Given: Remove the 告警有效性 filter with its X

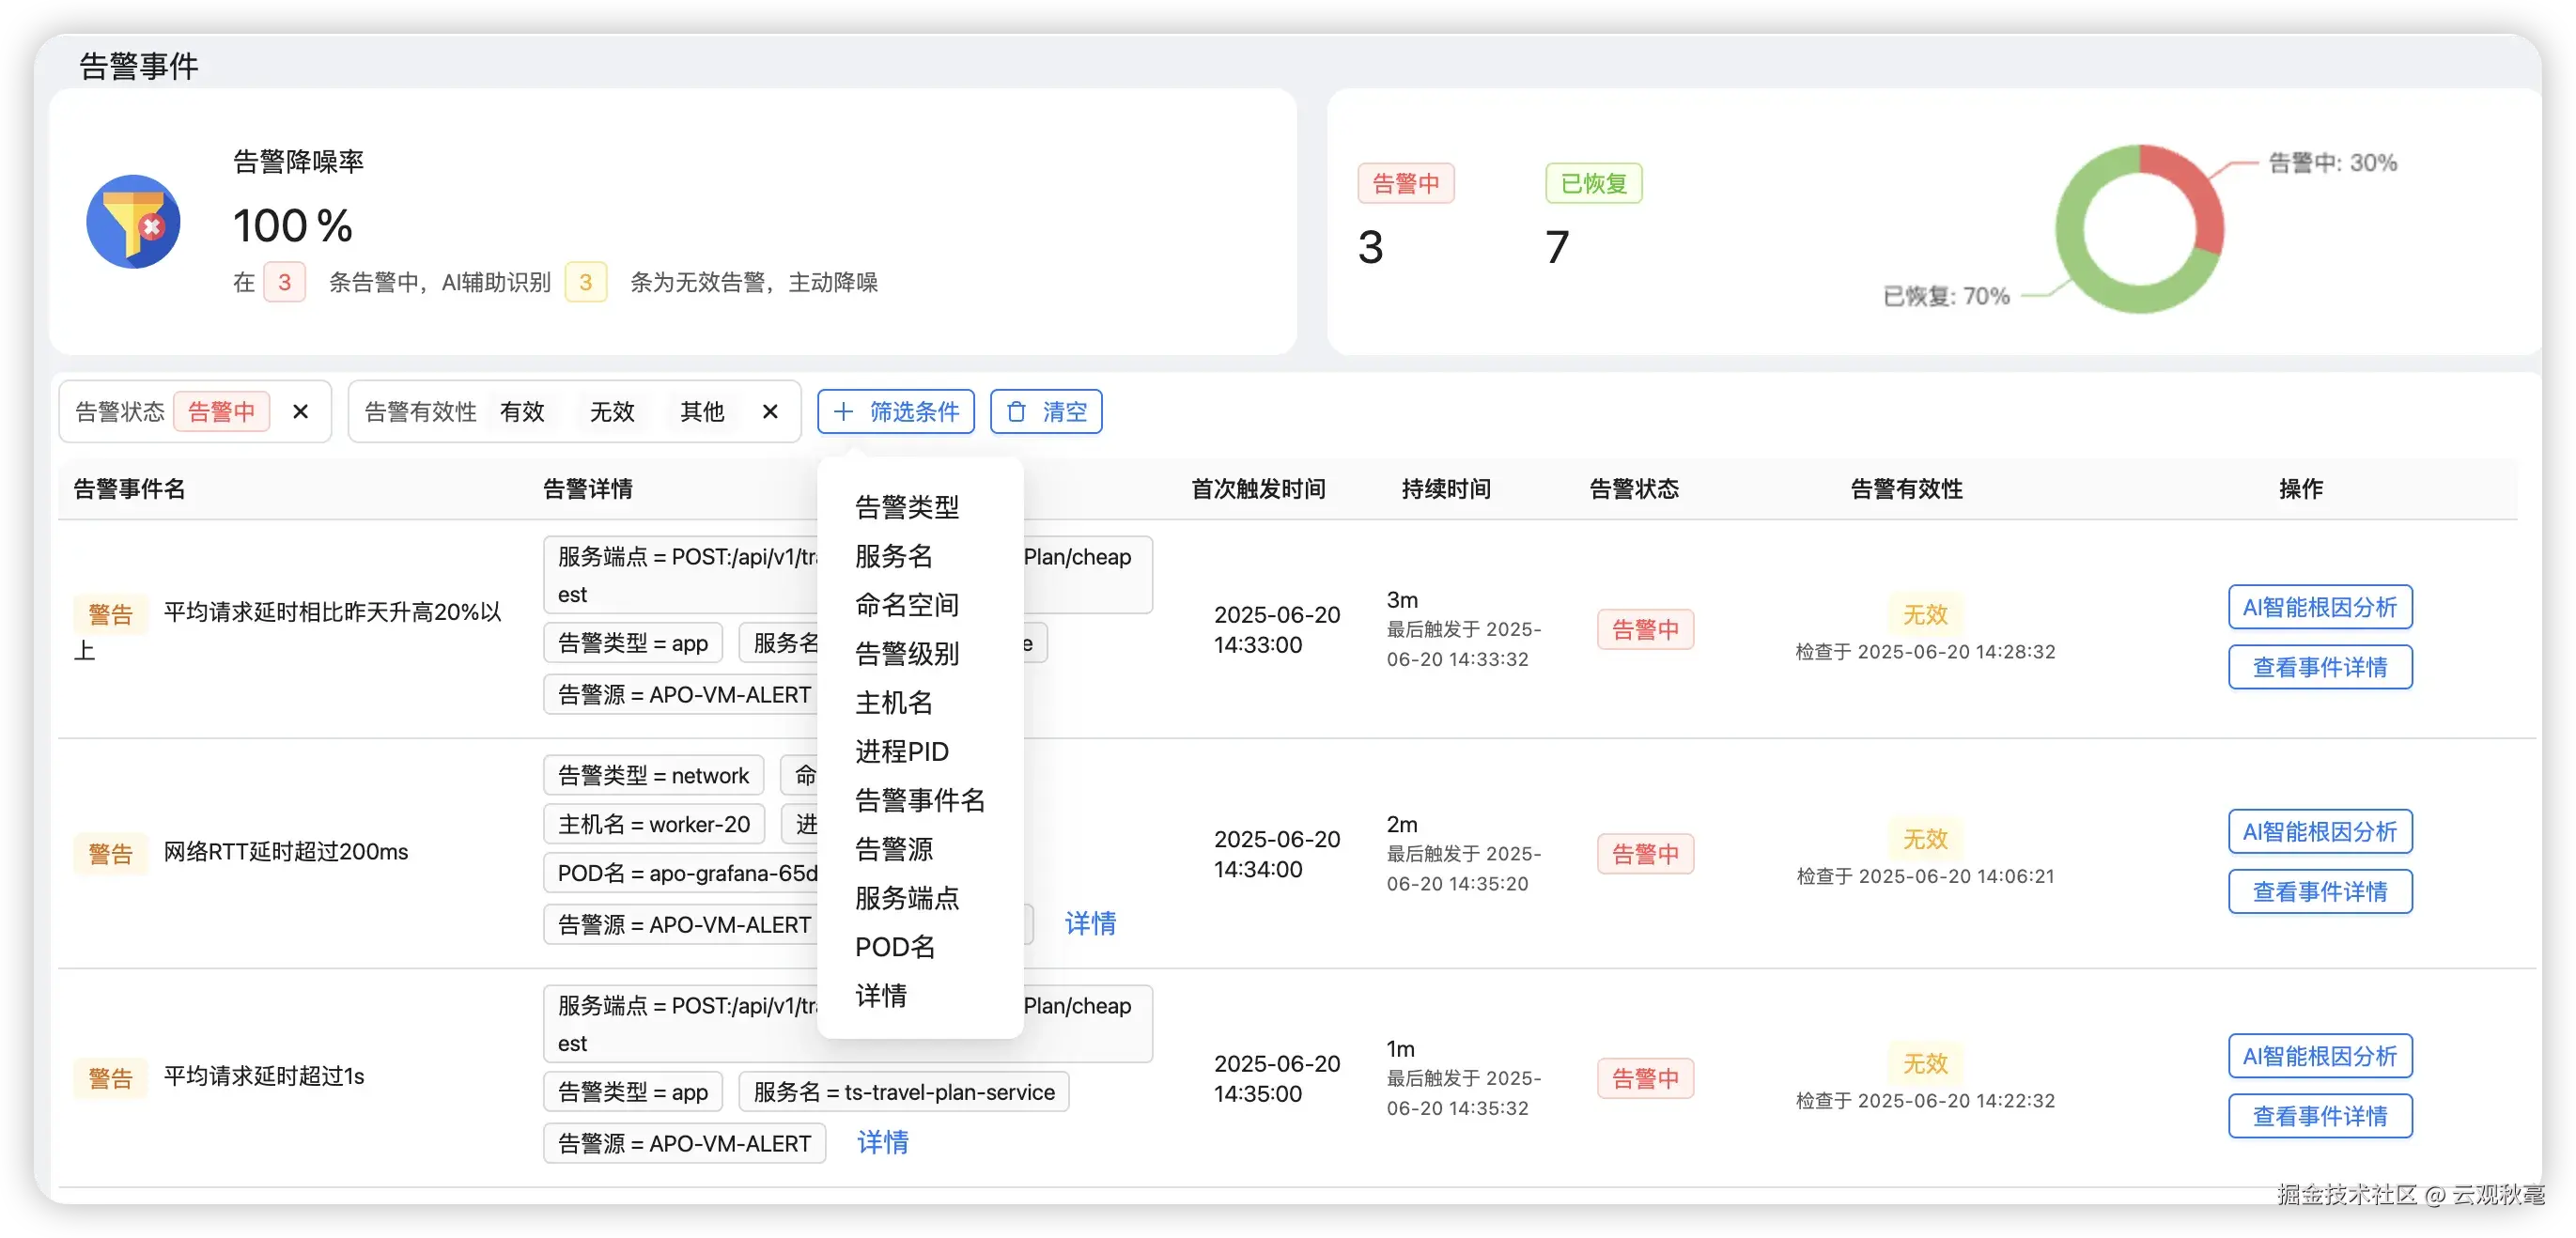Looking at the screenshot, I should coord(770,412).
